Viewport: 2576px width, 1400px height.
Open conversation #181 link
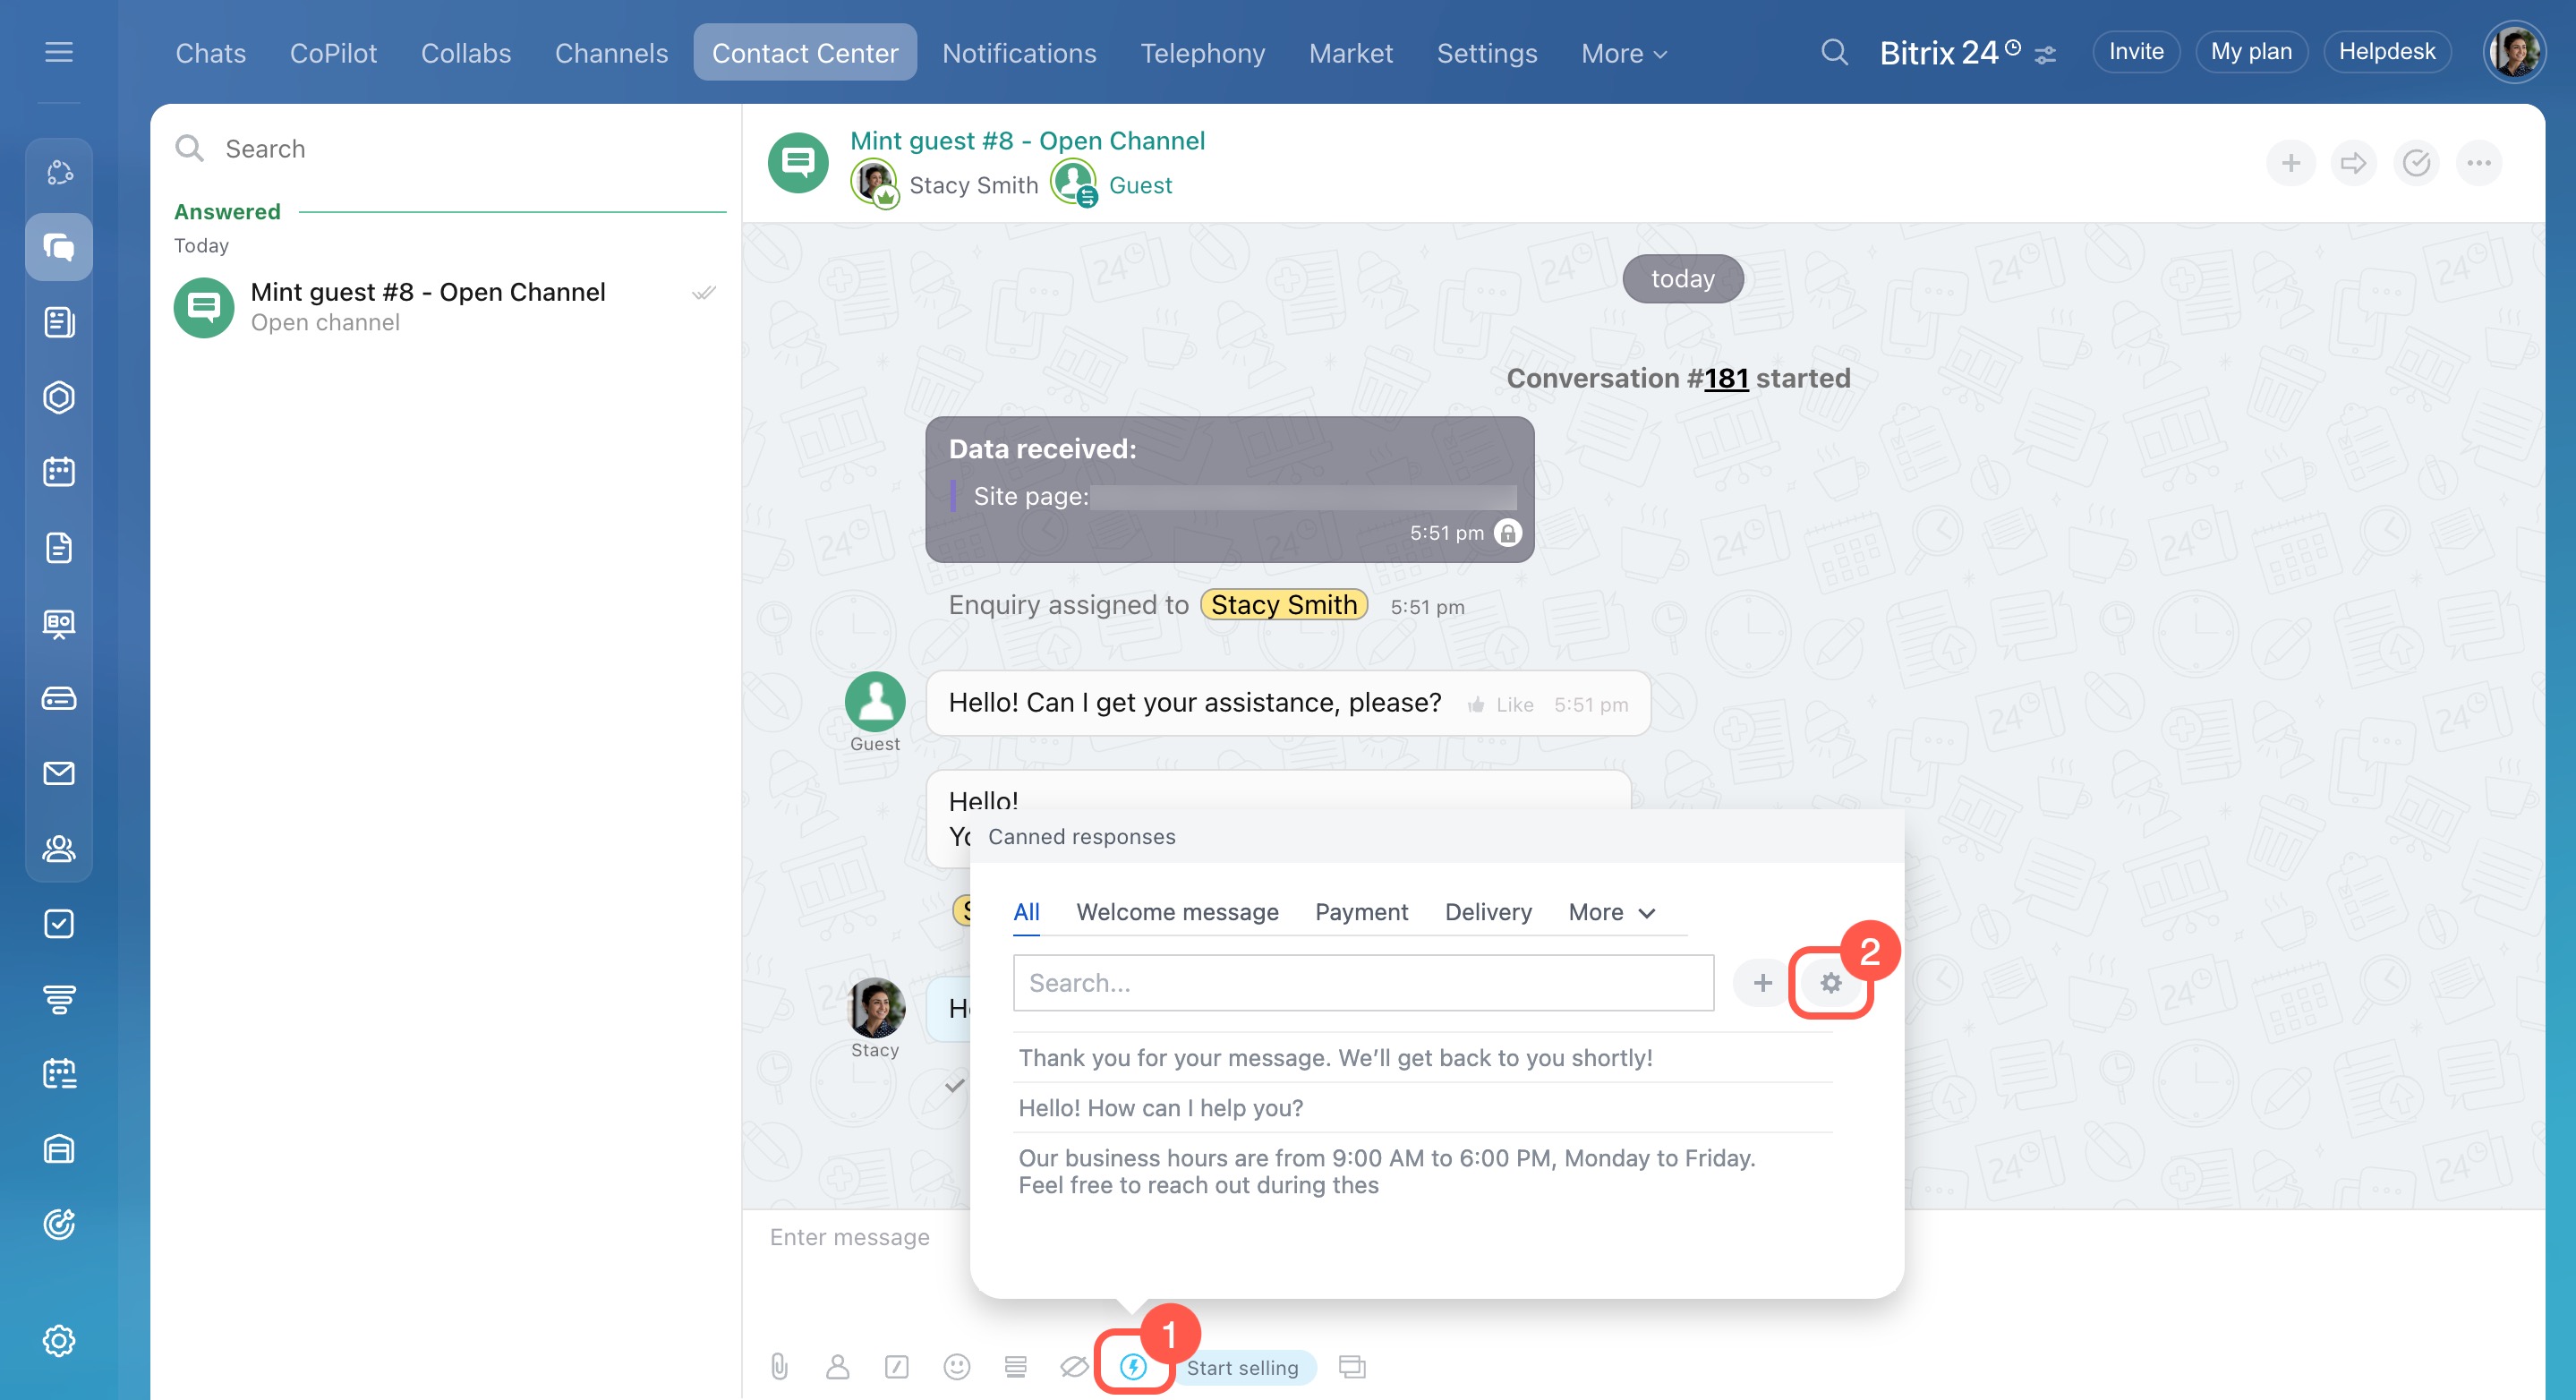(x=1725, y=378)
